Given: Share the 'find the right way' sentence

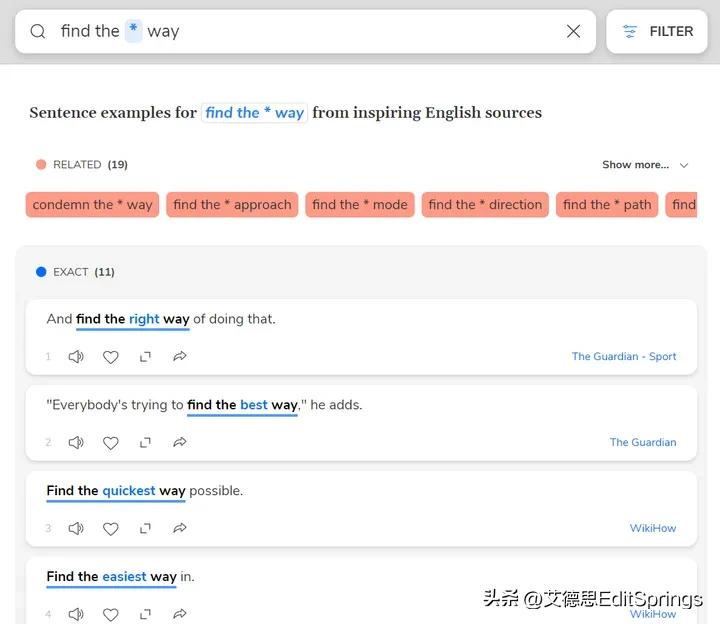Looking at the screenshot, I should click(180, 356).
